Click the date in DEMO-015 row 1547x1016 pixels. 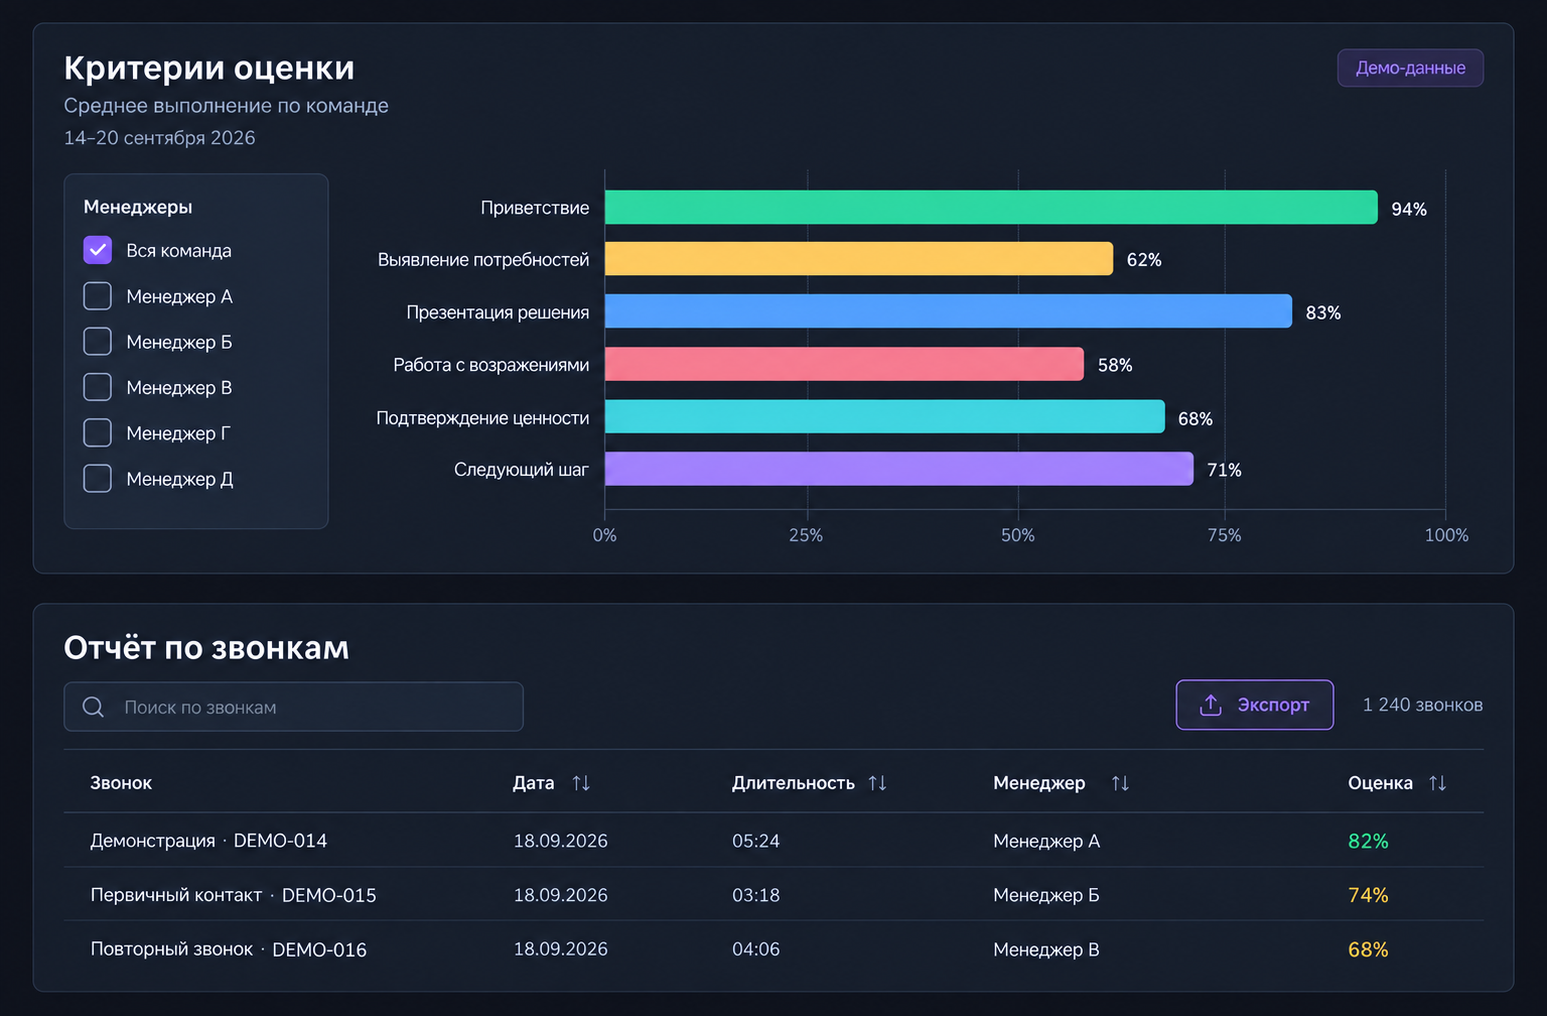560,895
